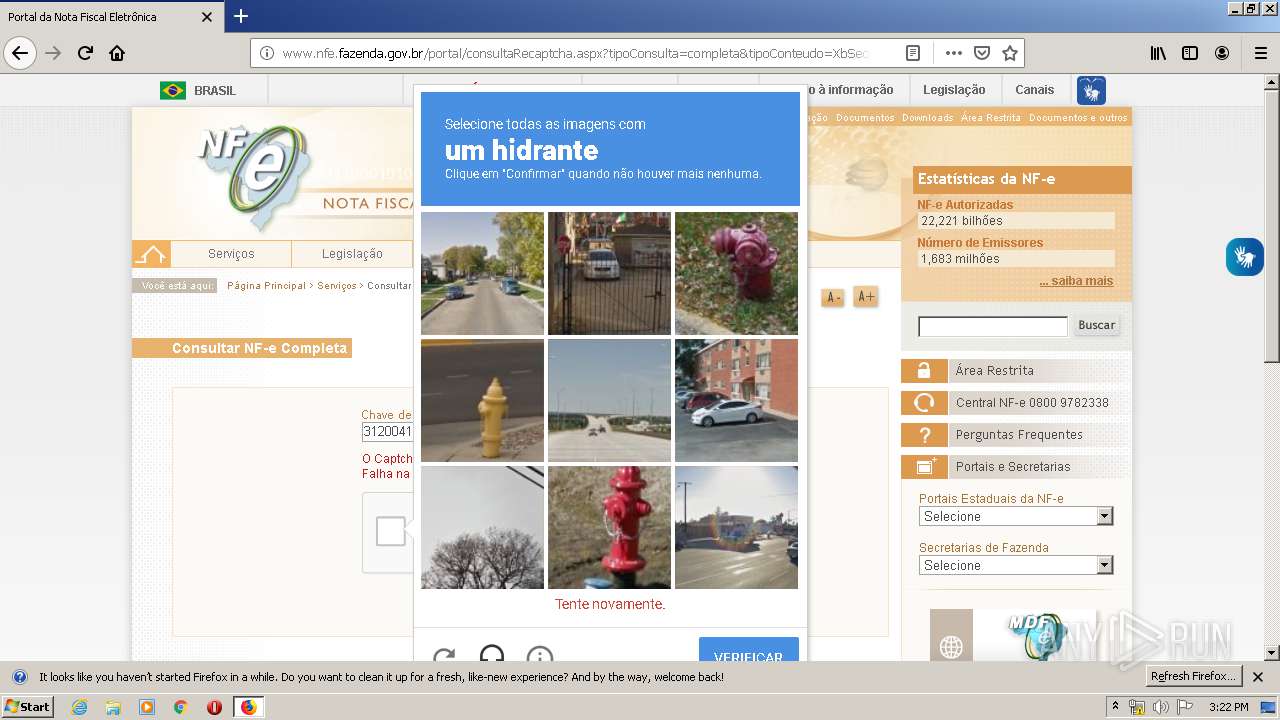This screenshot has width=1280, height=720.
Task: Click system tray volume icon
Action: click(1160, 707)
